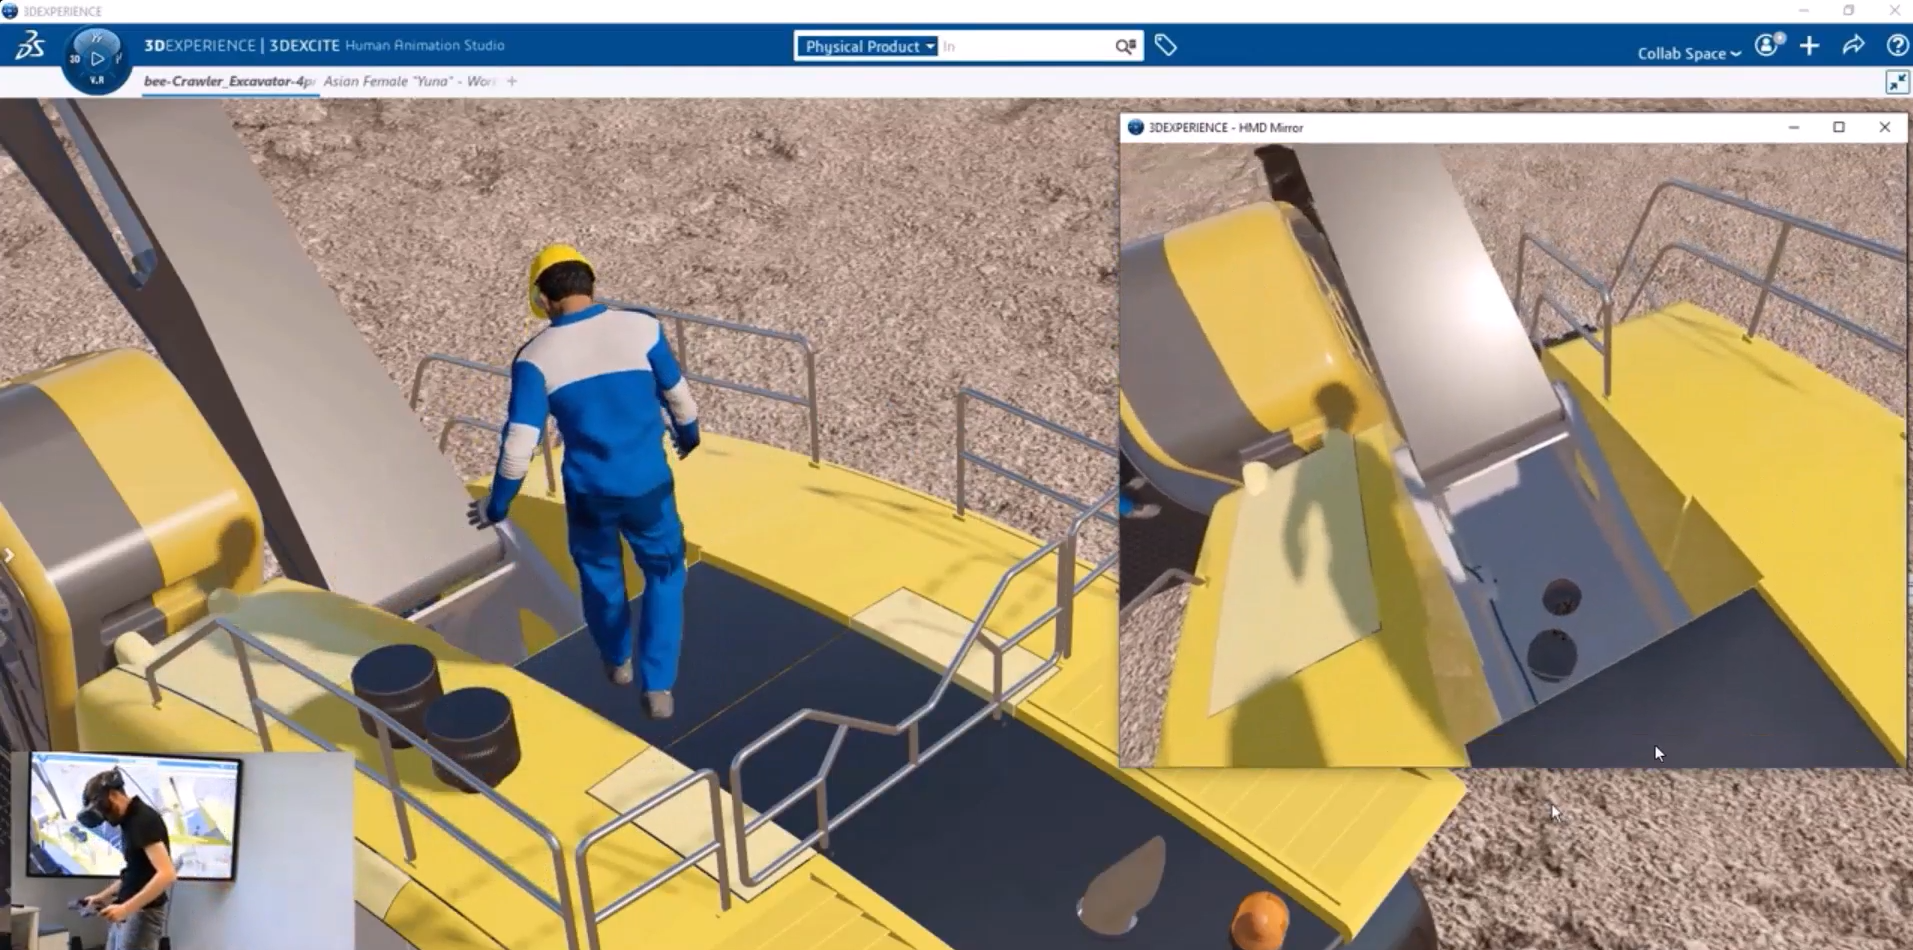The image size is (1913, 950).
Task: Select the Compass 3D west quadrant
Action: (75, 59)
